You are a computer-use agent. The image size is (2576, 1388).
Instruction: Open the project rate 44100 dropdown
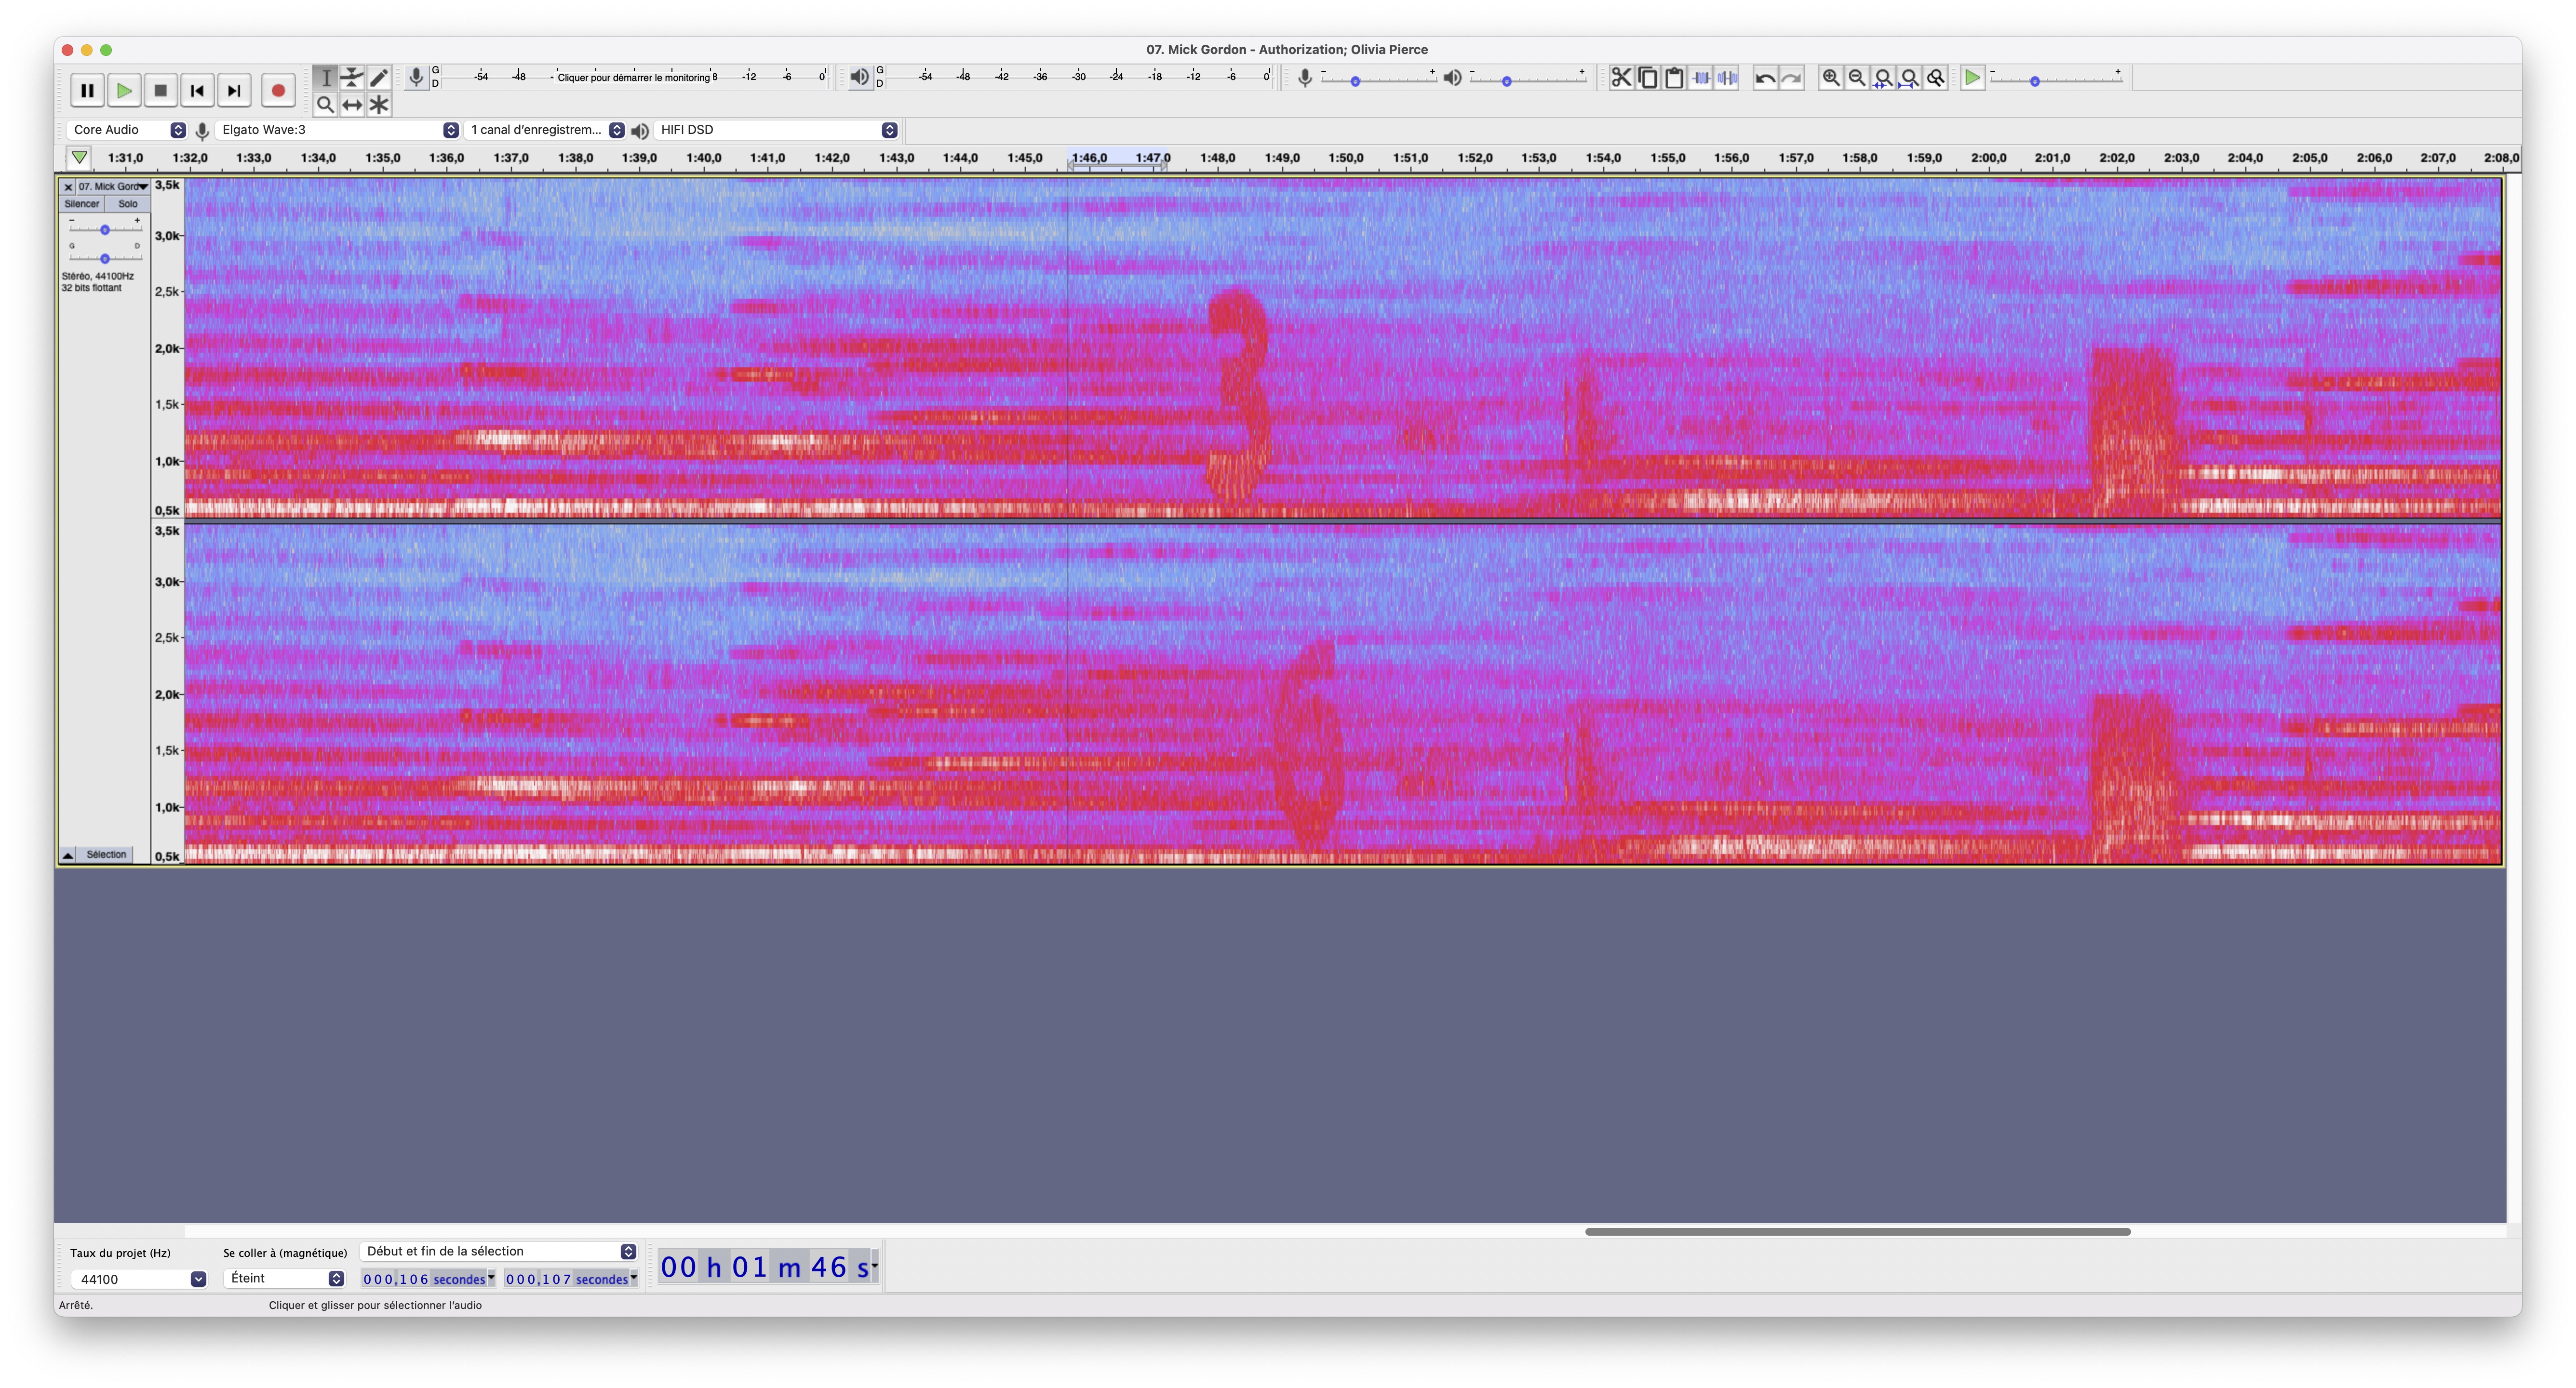(x=138, y=1279)
